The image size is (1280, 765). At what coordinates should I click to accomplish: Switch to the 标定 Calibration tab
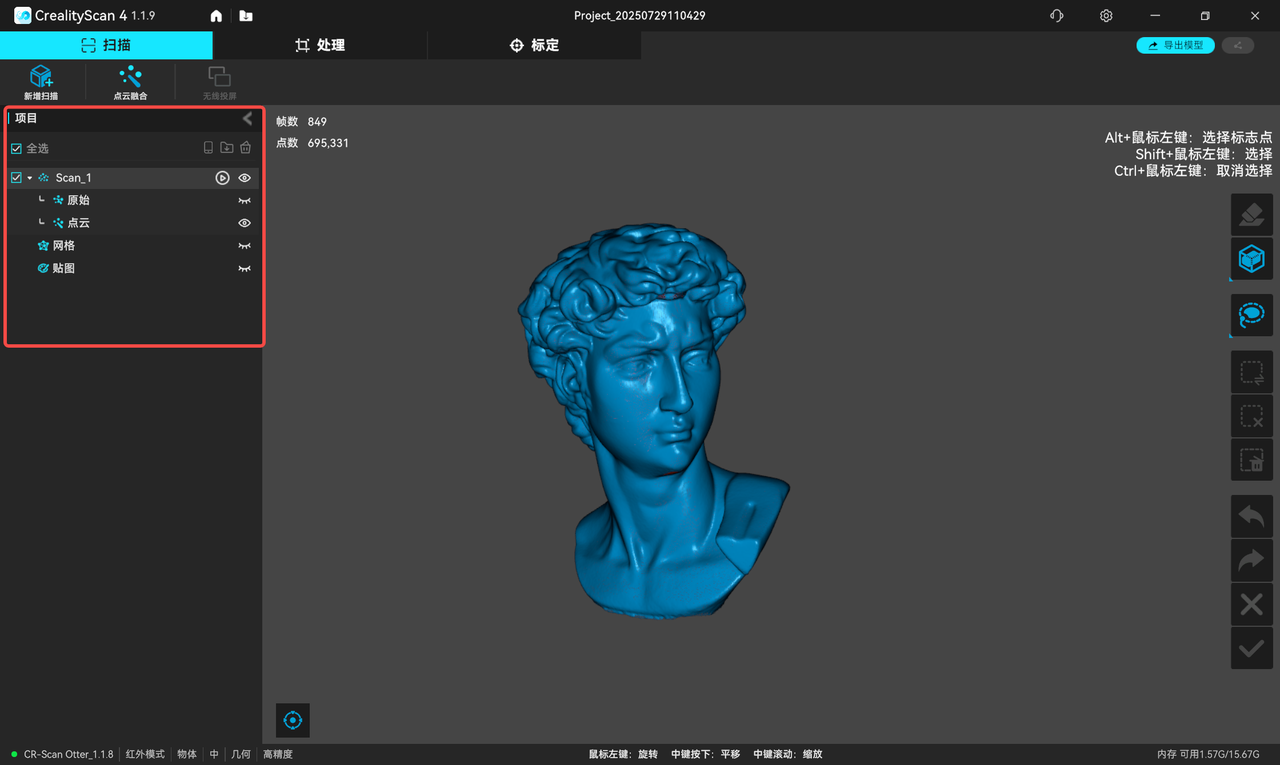coord(534,45)
